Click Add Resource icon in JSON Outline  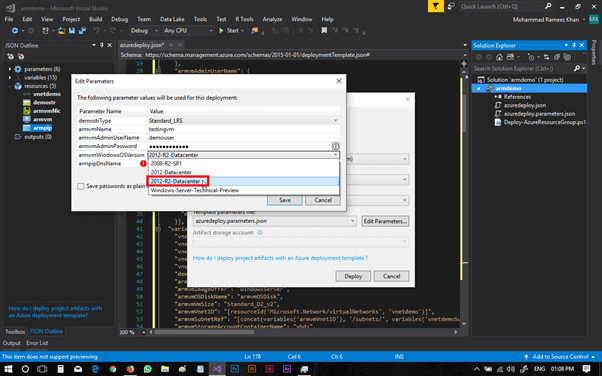point(10,56)
